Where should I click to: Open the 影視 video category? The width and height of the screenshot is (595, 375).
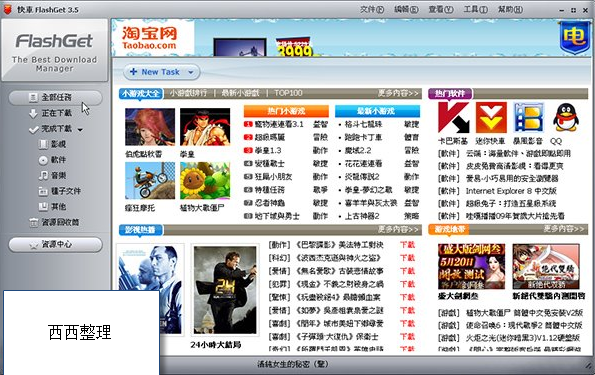pyautogui.click(x=53, y=144)
